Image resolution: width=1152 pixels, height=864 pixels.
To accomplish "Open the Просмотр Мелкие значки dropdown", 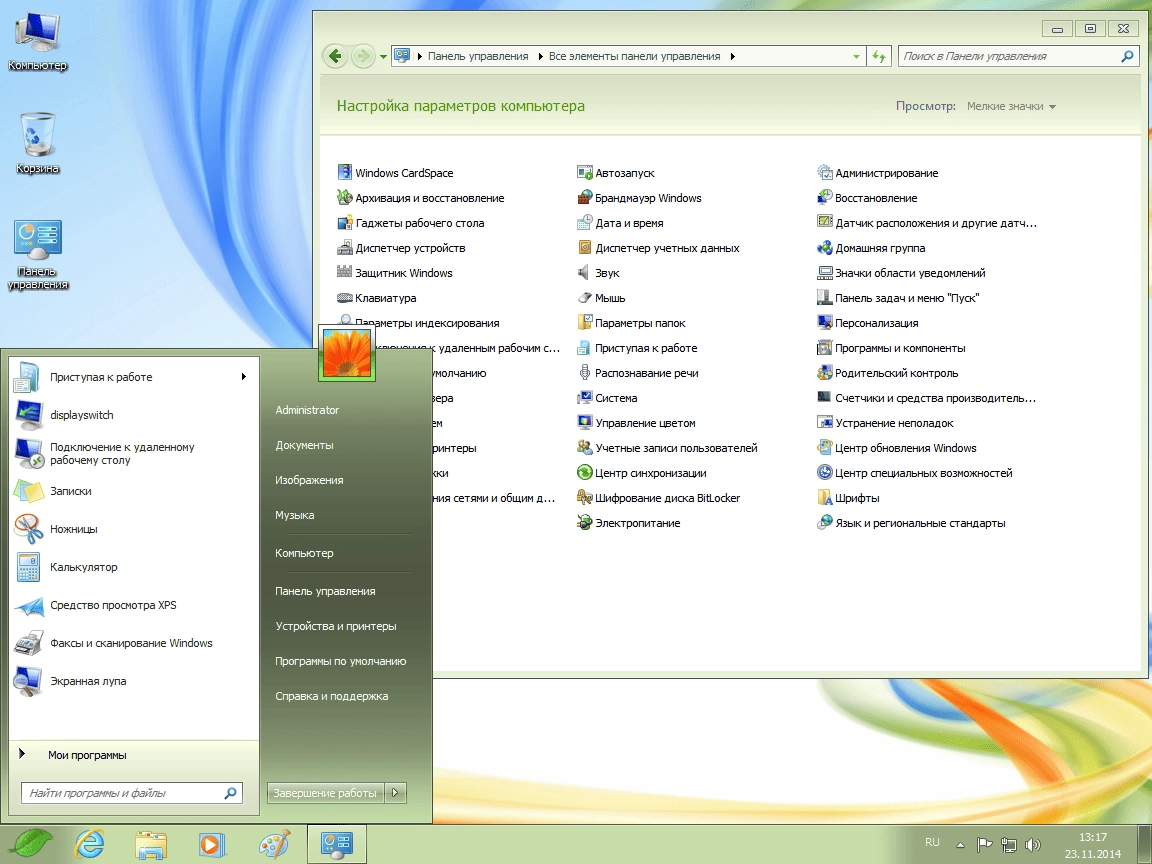I will coord(1011,107).
